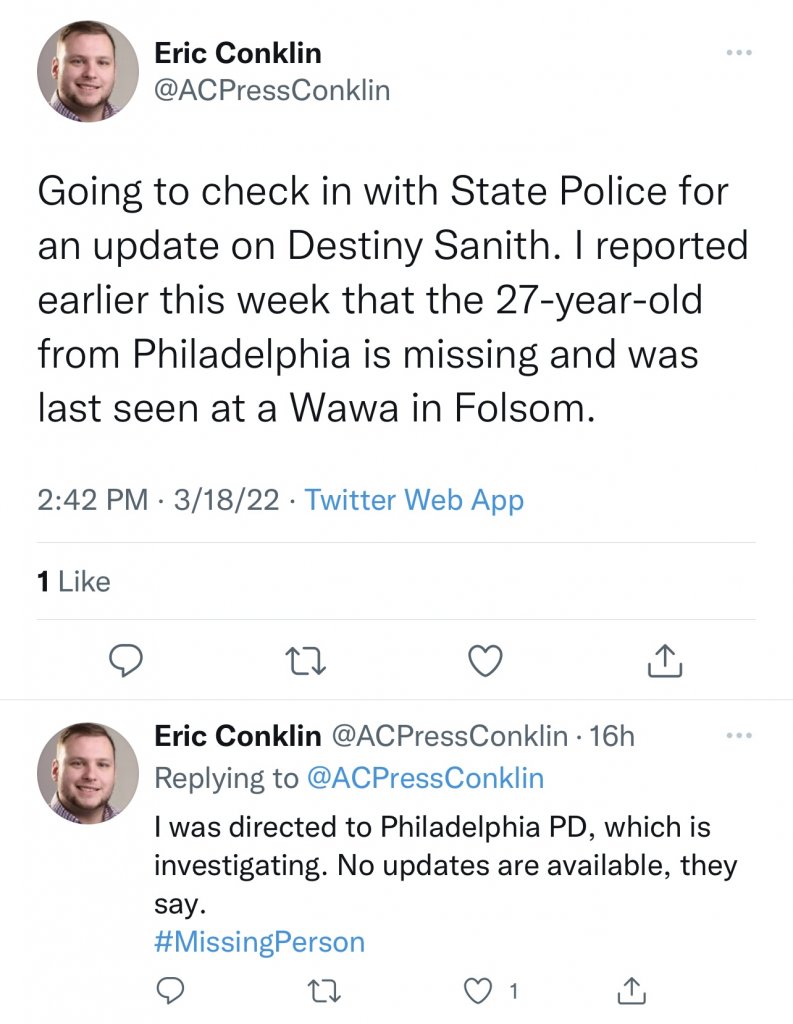Like the reply tweet with heart

480,991
